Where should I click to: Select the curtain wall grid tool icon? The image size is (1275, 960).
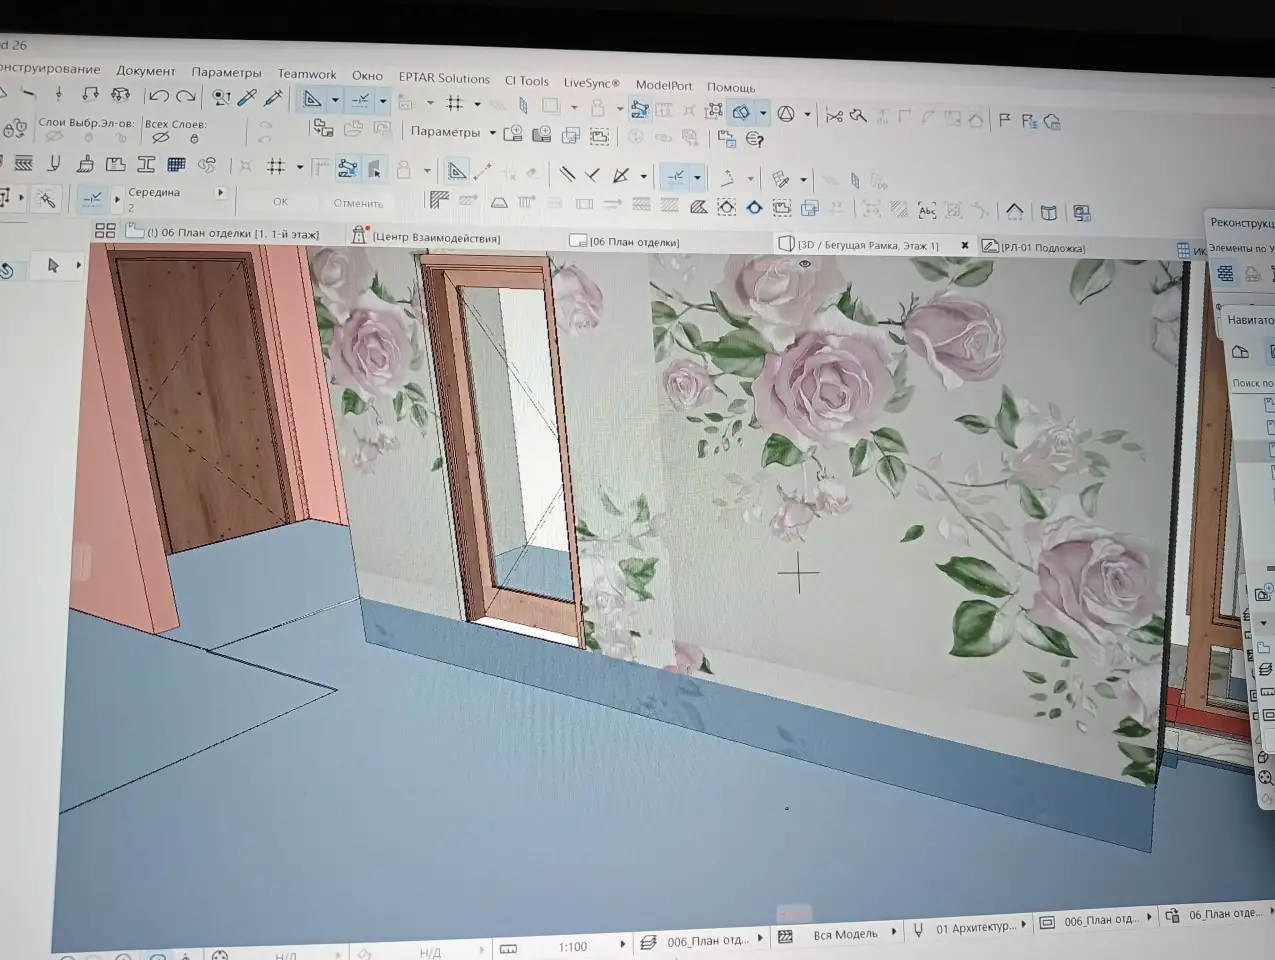177,164
